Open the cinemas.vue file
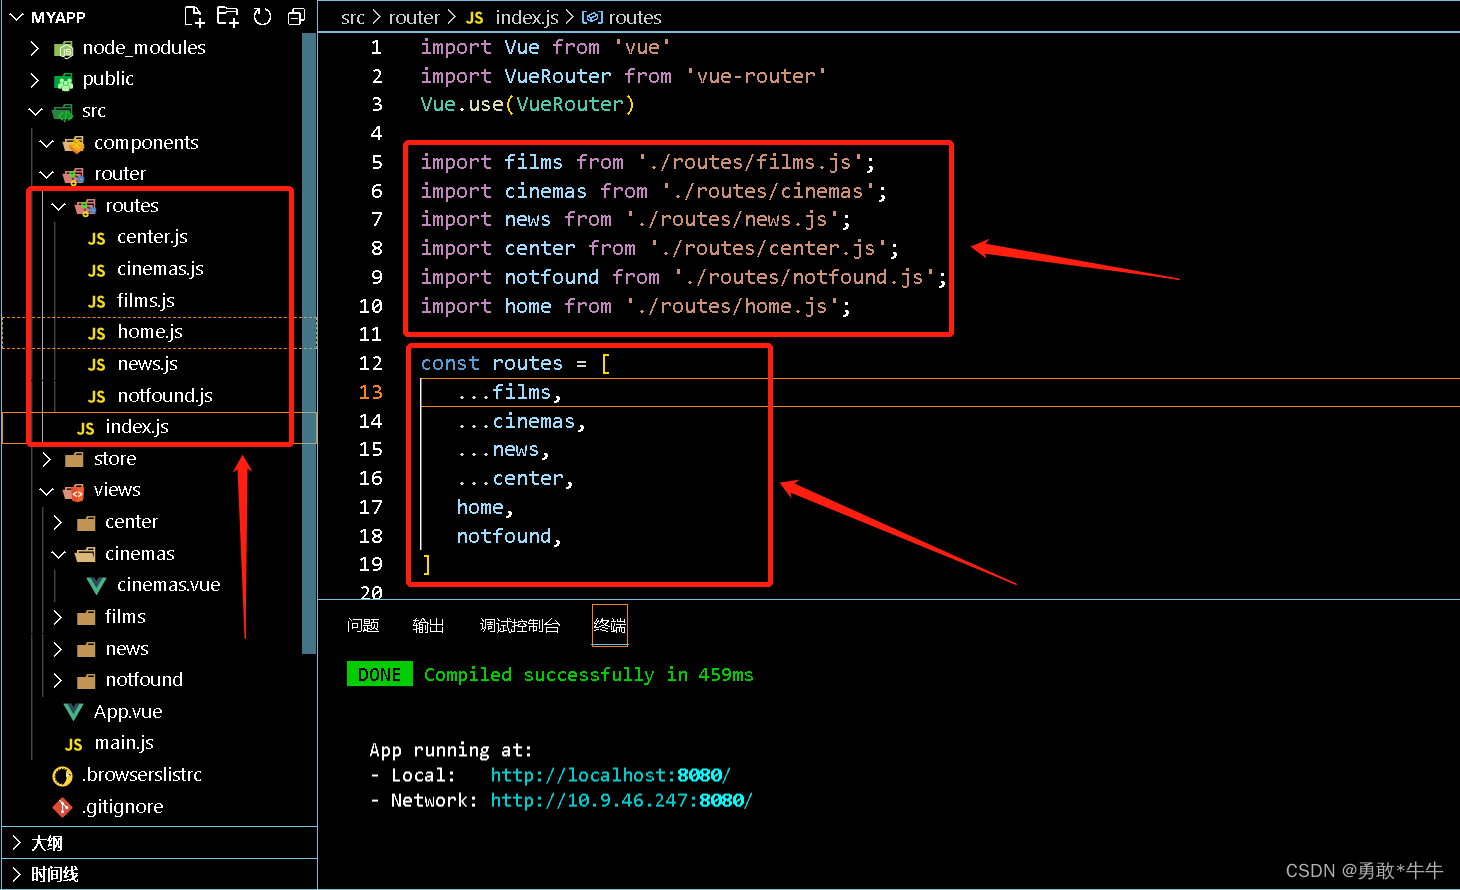Screen dimensions: 1460x890 [168, 585]
